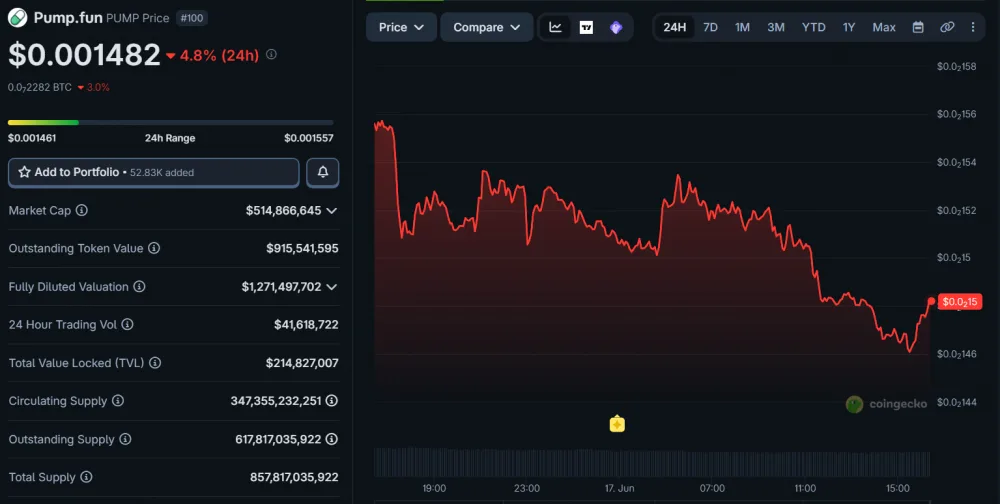1000x504 pixels.
Task: Click the Pump.fun coin logo icon
Action: (17, 17)
